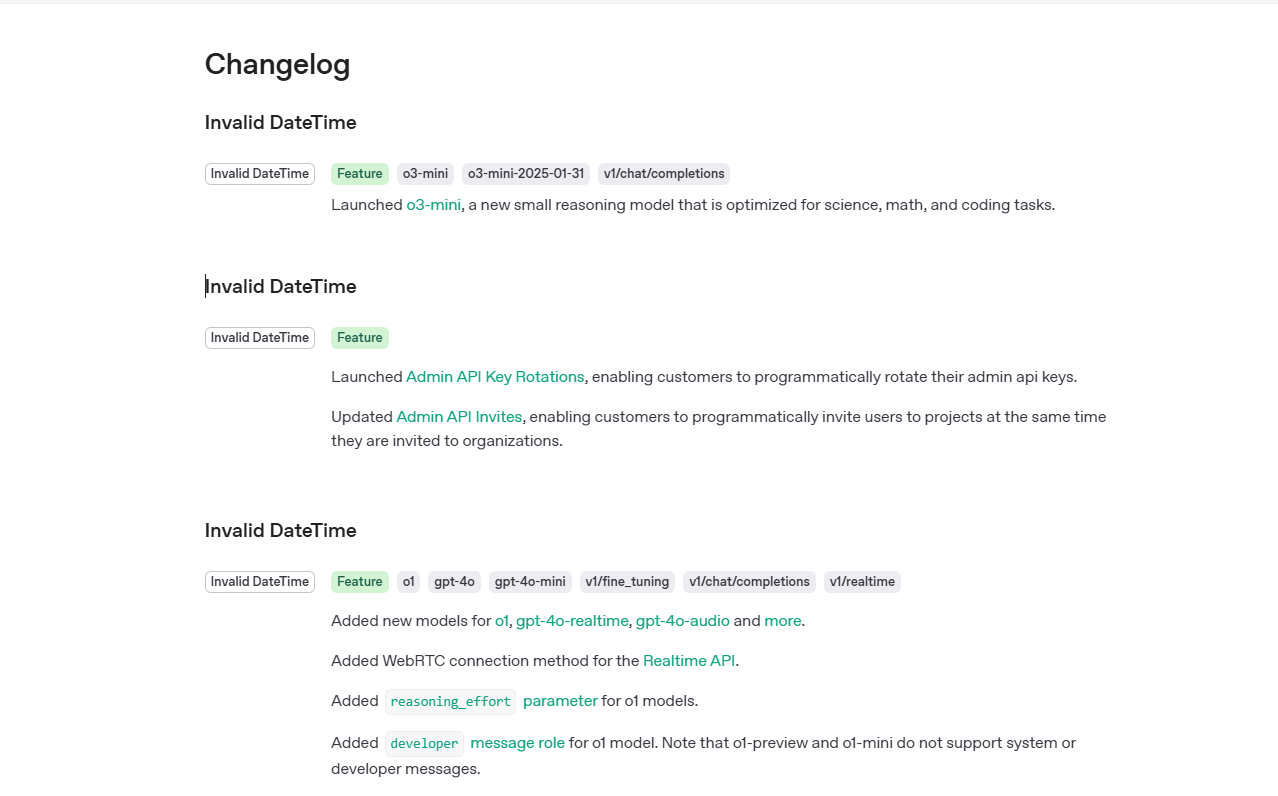Select the gpt-4o-mini tag

point(530,582)
